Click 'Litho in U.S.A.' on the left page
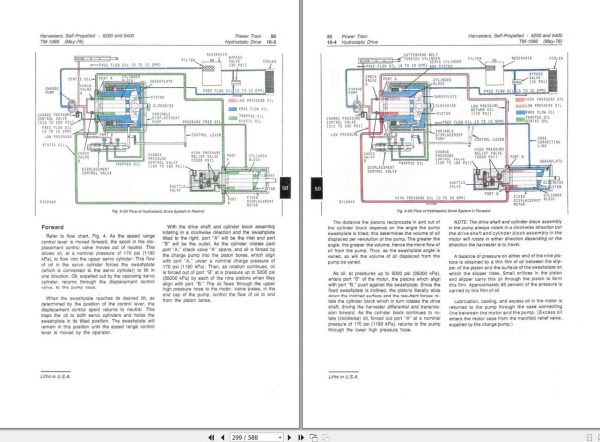Screen dimensions: 600x442 click(55, 376)
